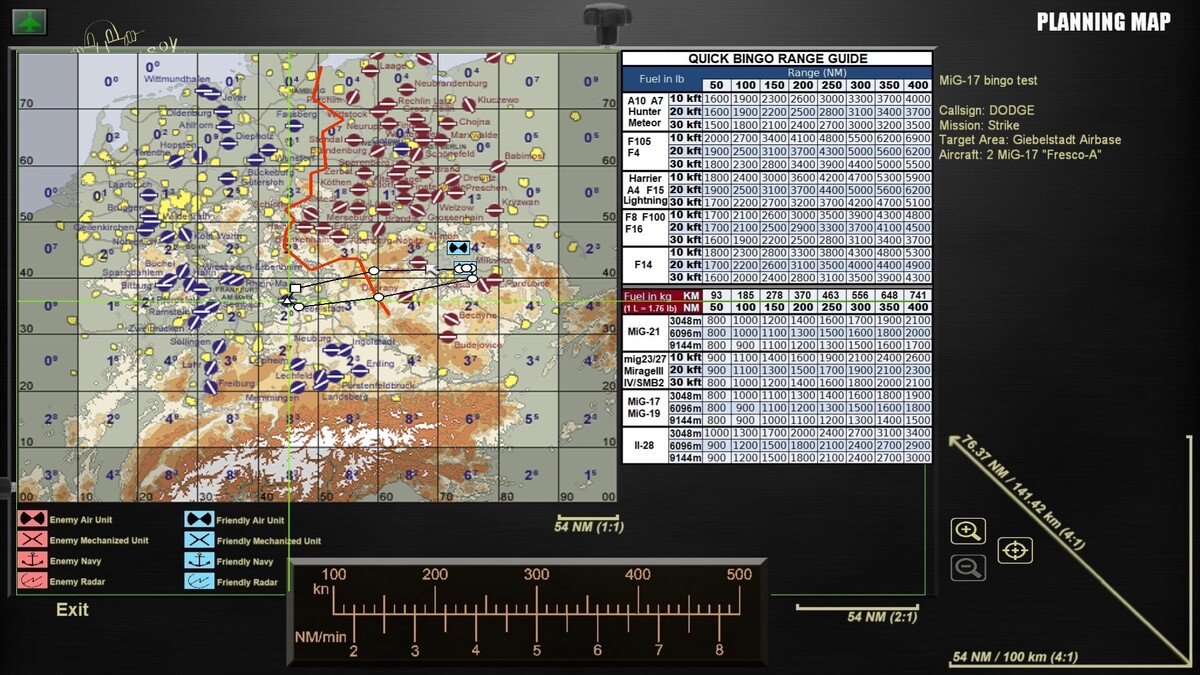Click the 'Il-28' aircraft row label
Image resolution: width=1200 pixels, height=675 pixels.
(644, 445)
